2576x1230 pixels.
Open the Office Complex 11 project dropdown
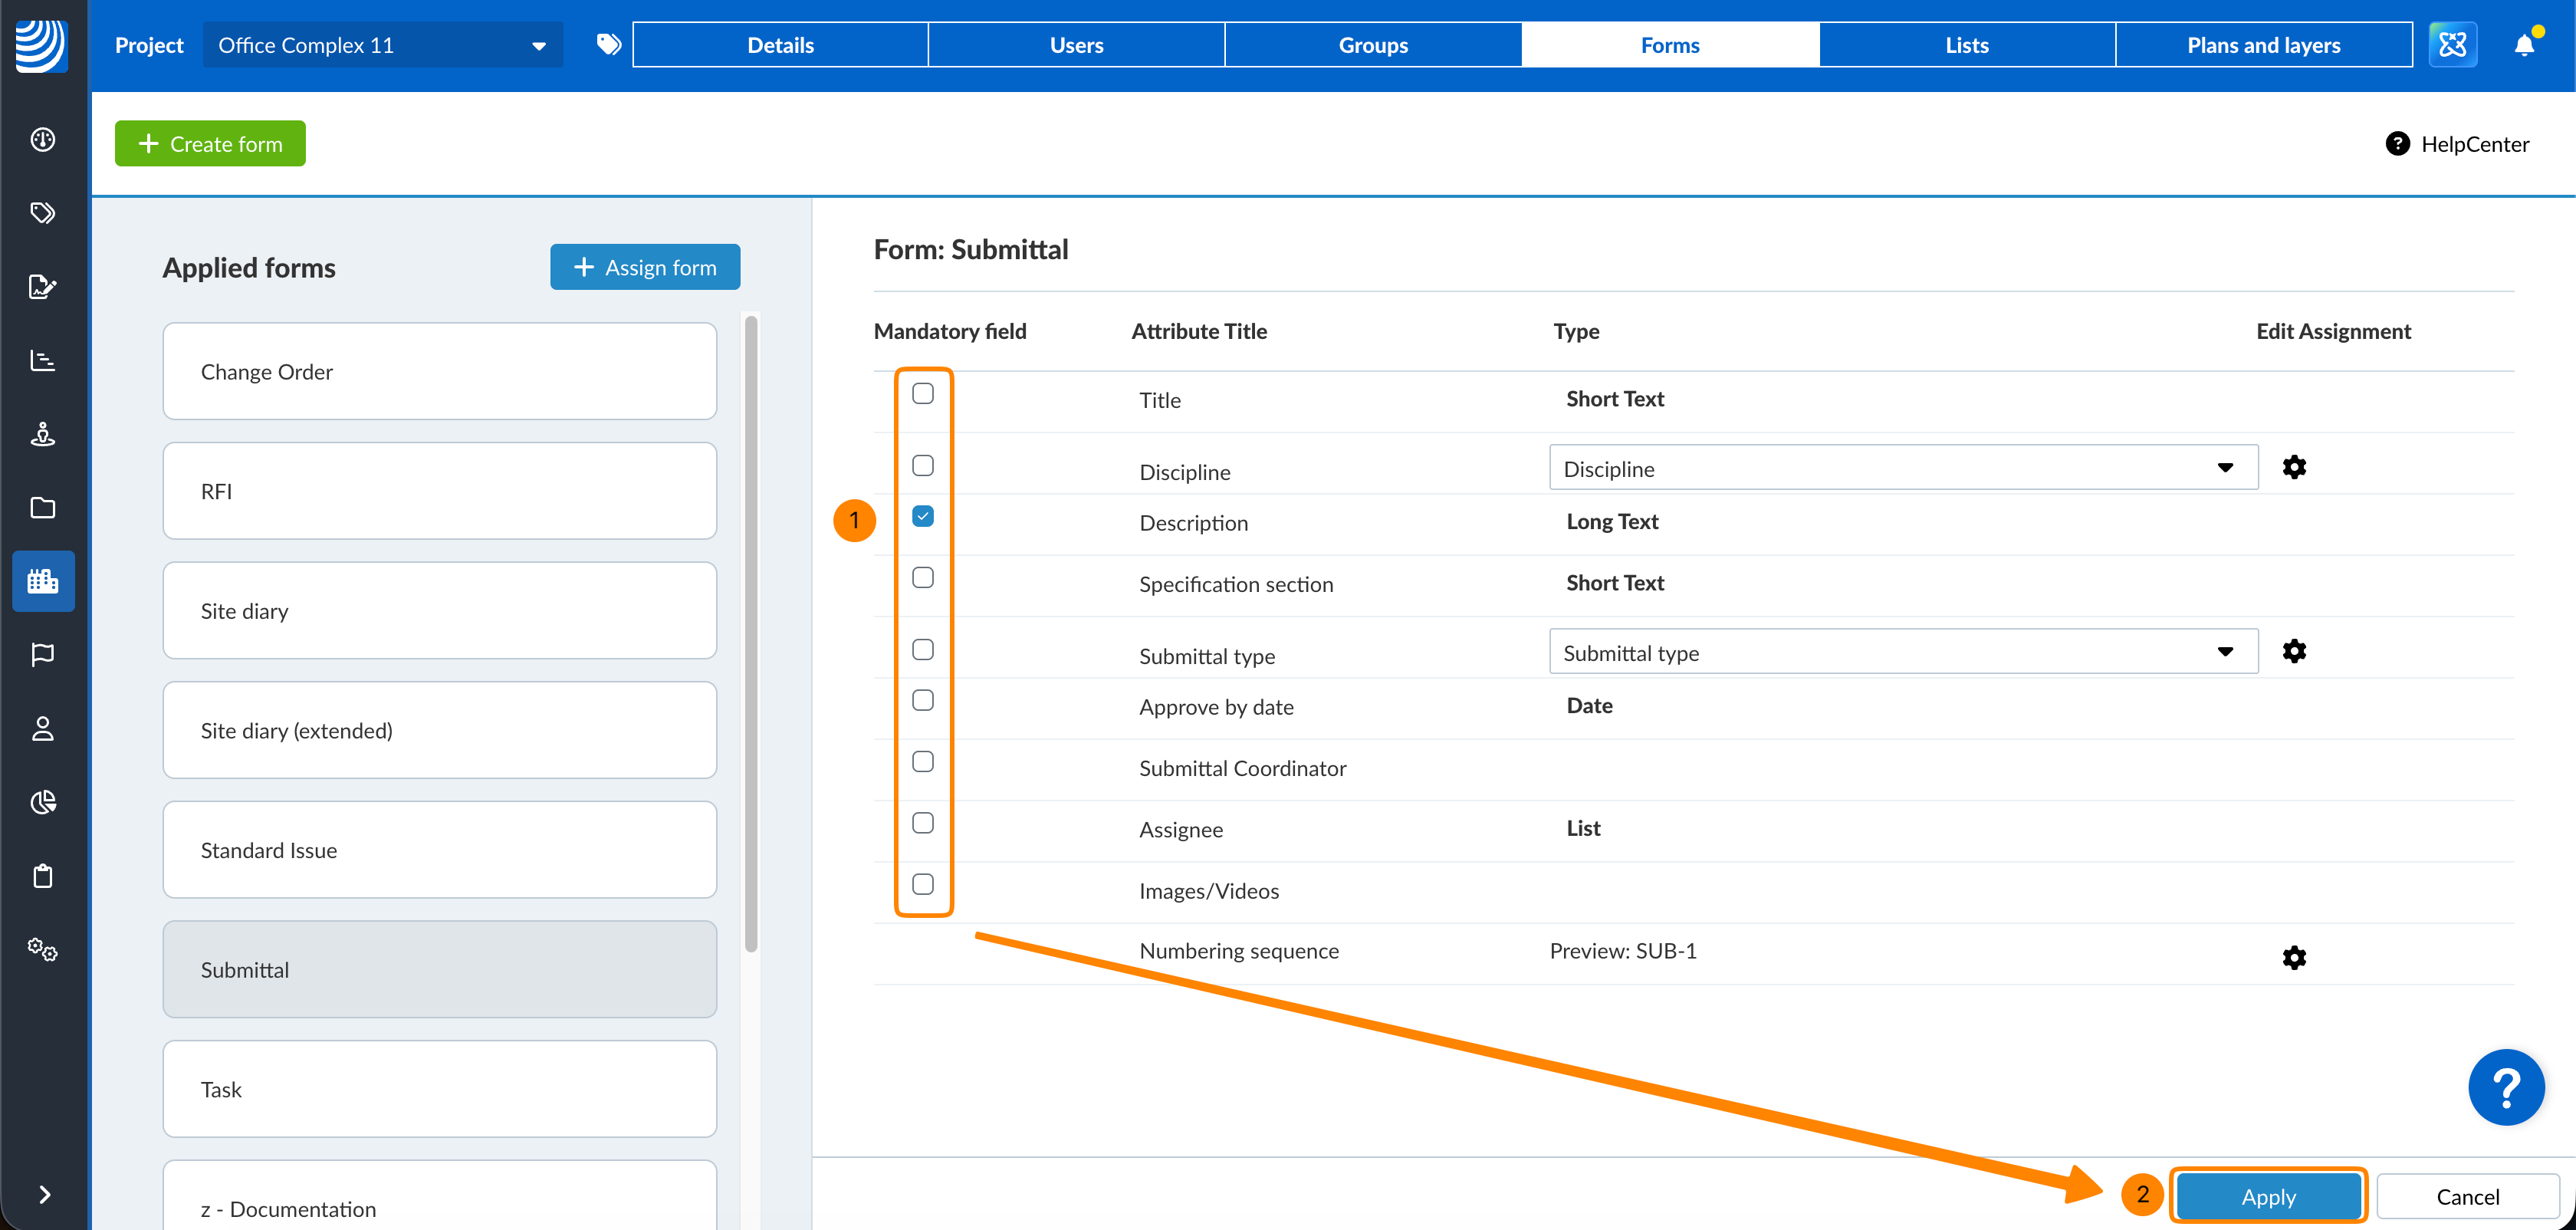(382, 45)
